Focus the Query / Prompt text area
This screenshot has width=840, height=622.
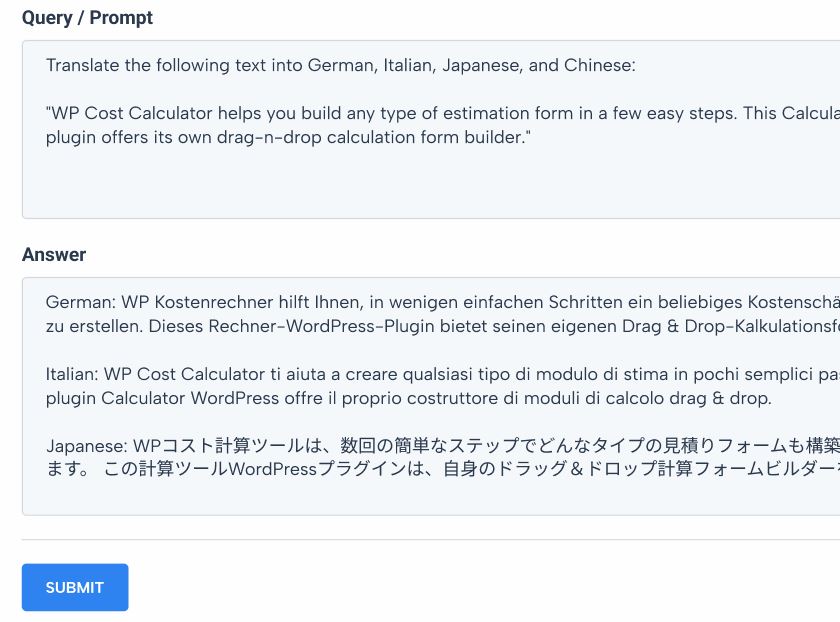coord(431,129)
